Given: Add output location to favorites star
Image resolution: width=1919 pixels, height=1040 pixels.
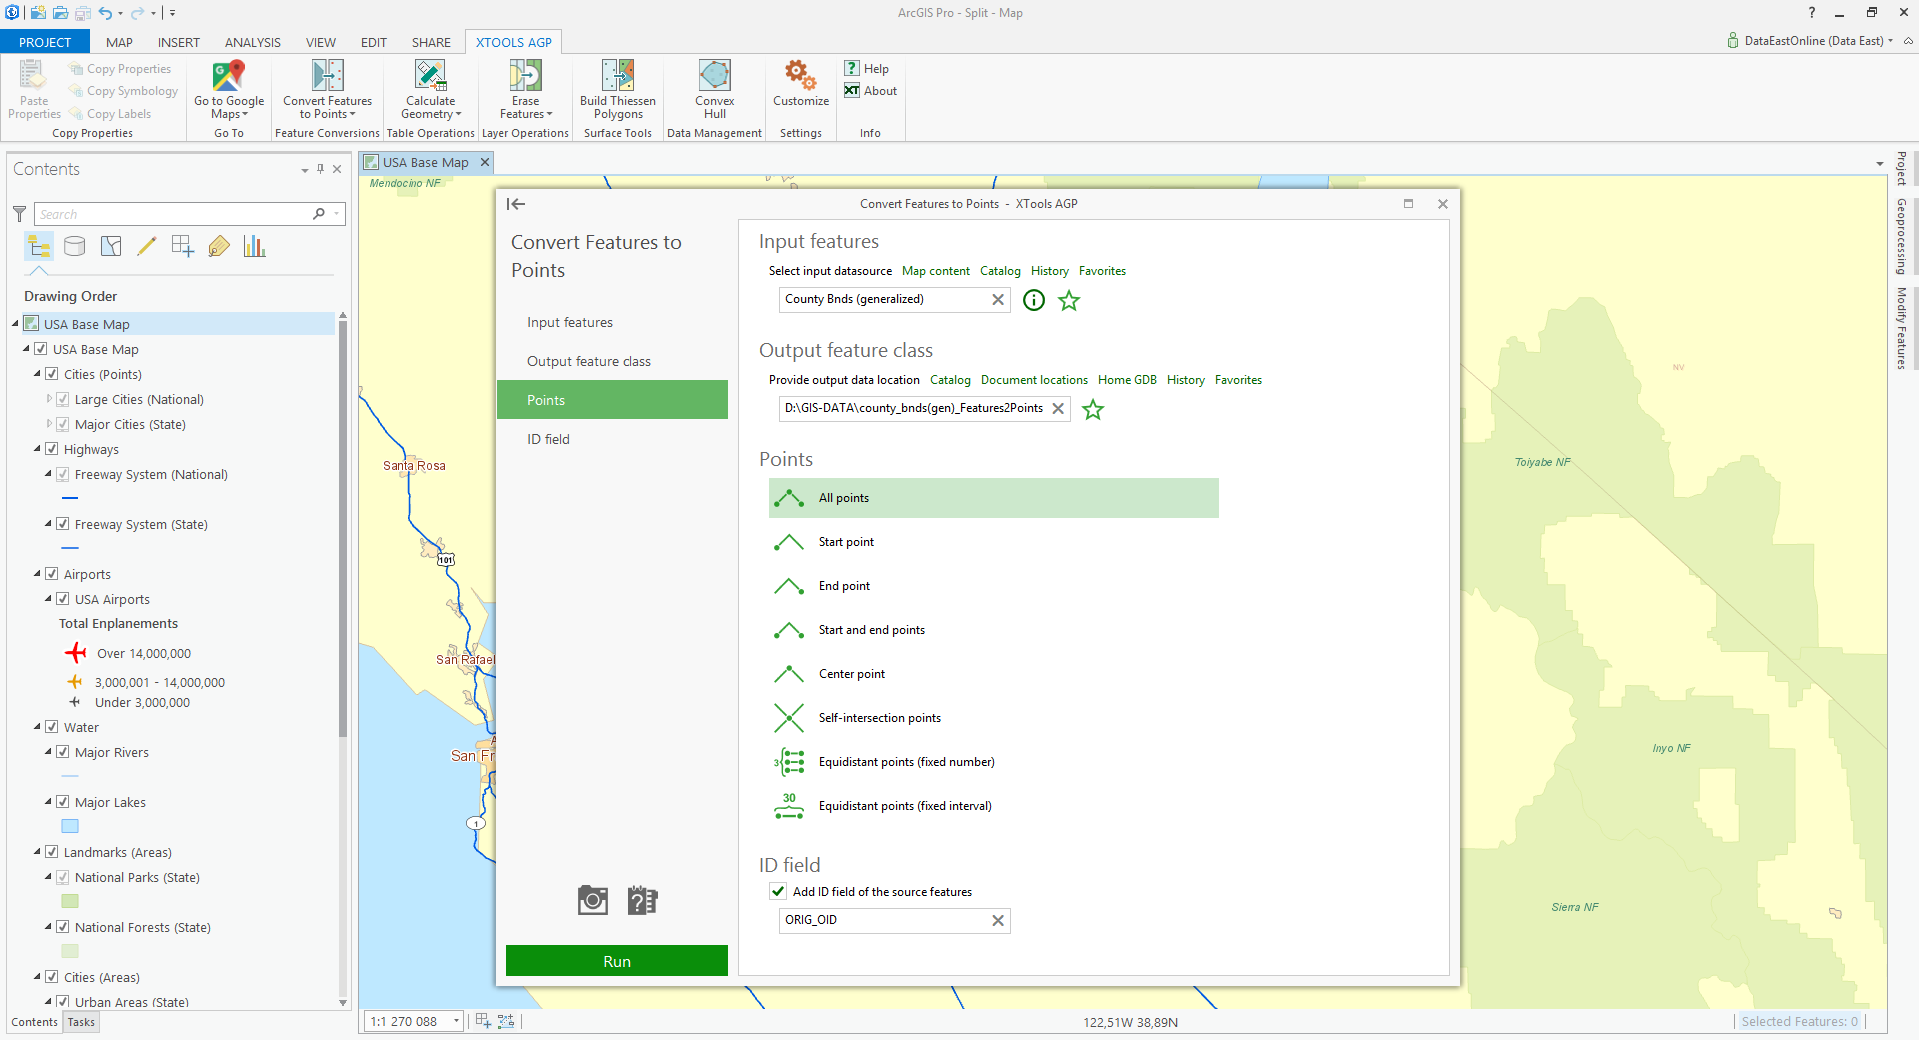Looking at the screenshot, I should coord(1093,409).
